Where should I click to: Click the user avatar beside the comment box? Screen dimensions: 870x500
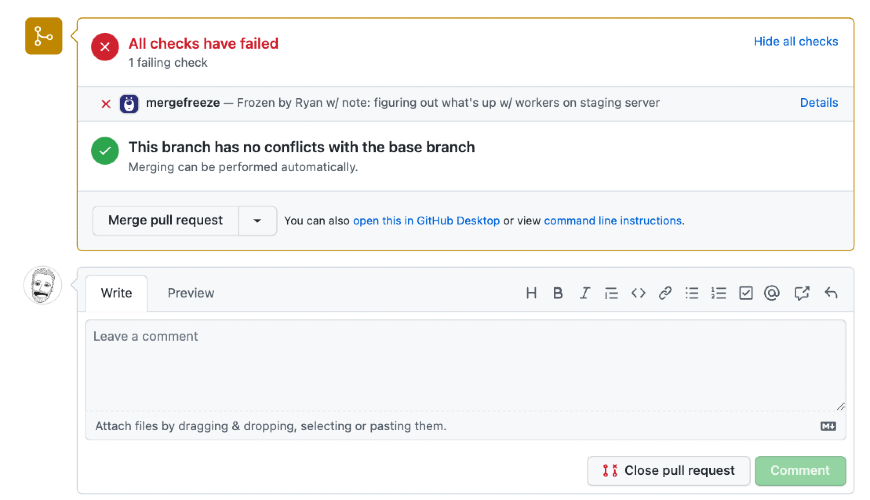[43, 285]
